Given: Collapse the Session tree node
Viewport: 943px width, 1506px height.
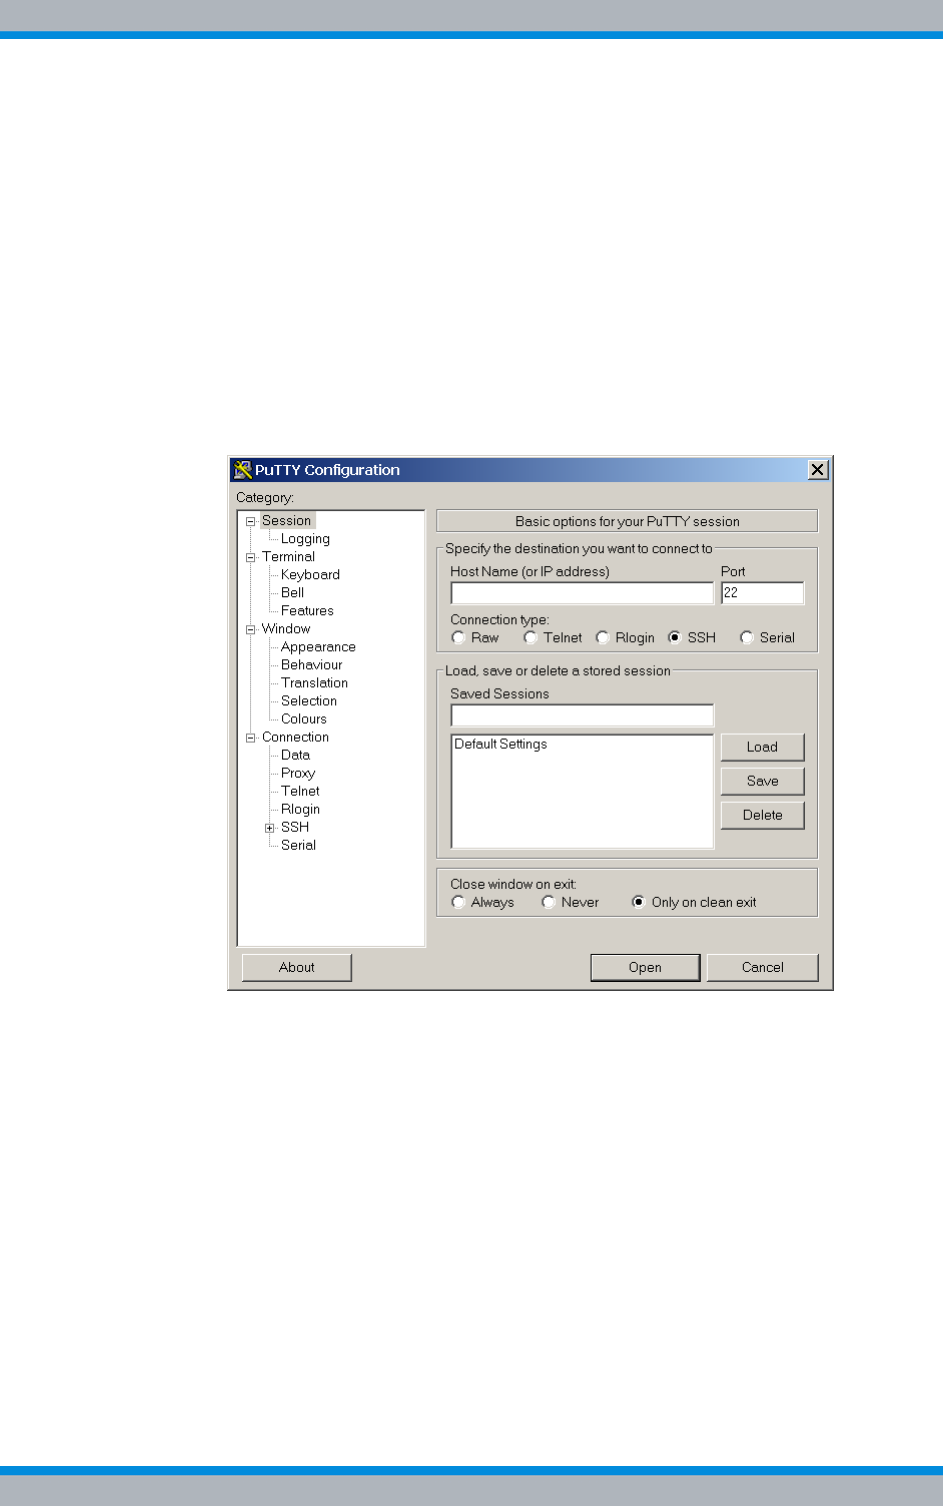Looking at the screenshot, I should (251, 521).
